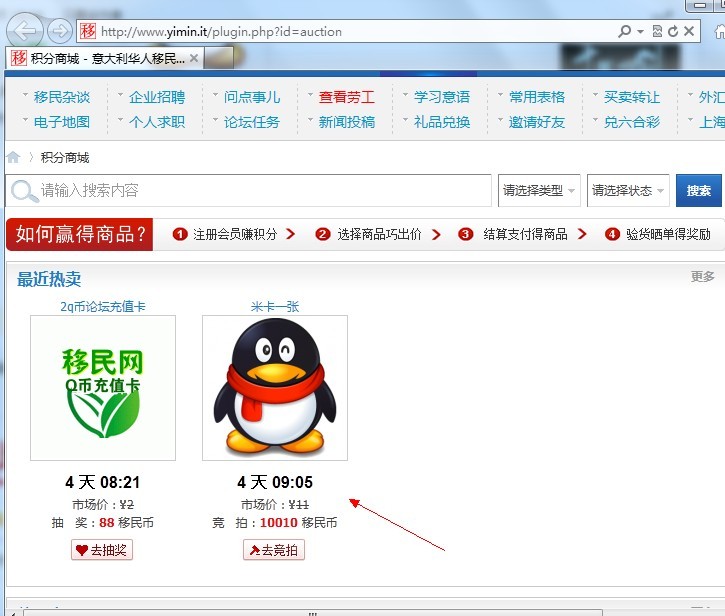
Task: Click the heart icon on 去抽奖
Action: click(x=82, y=550)
